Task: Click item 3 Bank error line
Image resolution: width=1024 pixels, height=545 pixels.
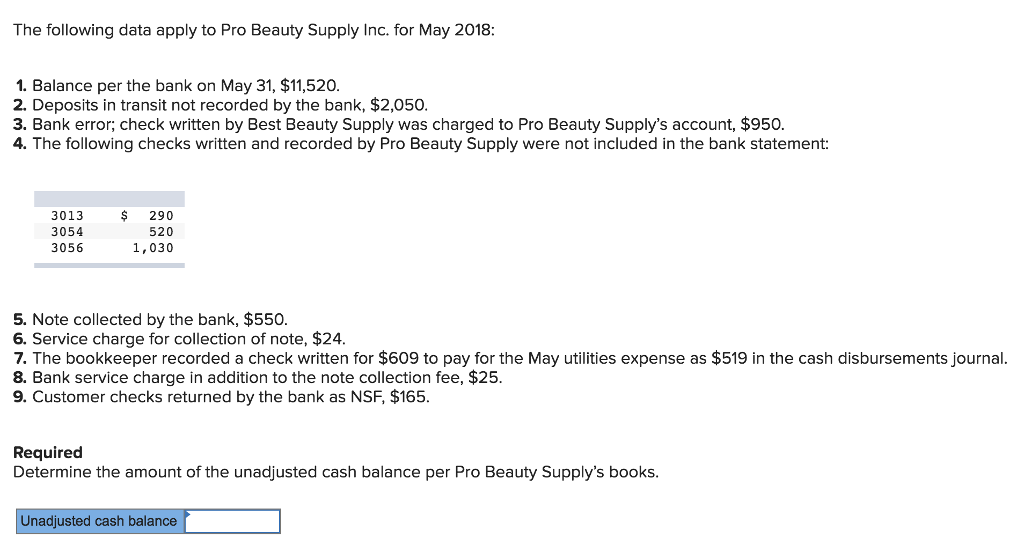Action: point(398,124)
